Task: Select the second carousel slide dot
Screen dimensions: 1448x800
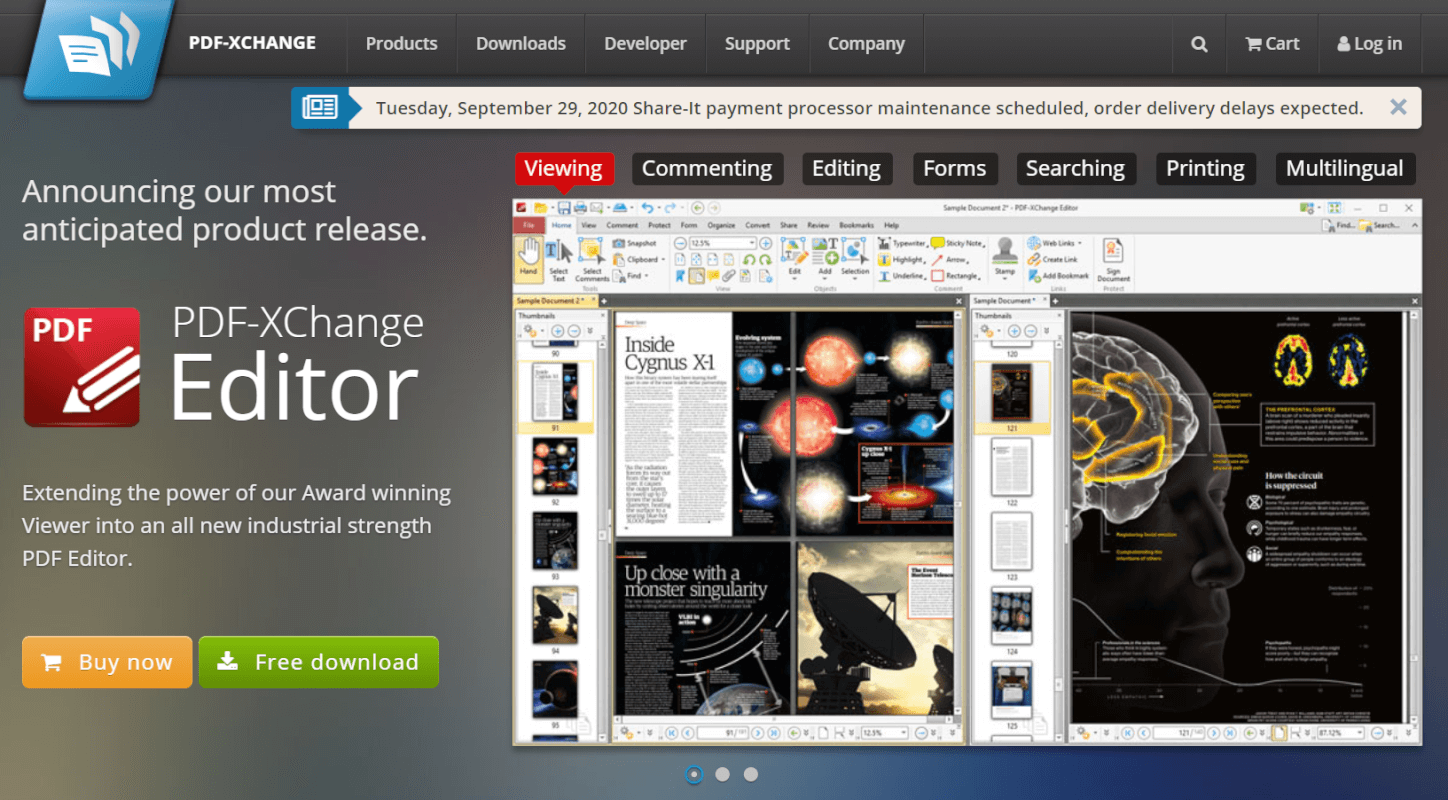Action: coord(722,774)
